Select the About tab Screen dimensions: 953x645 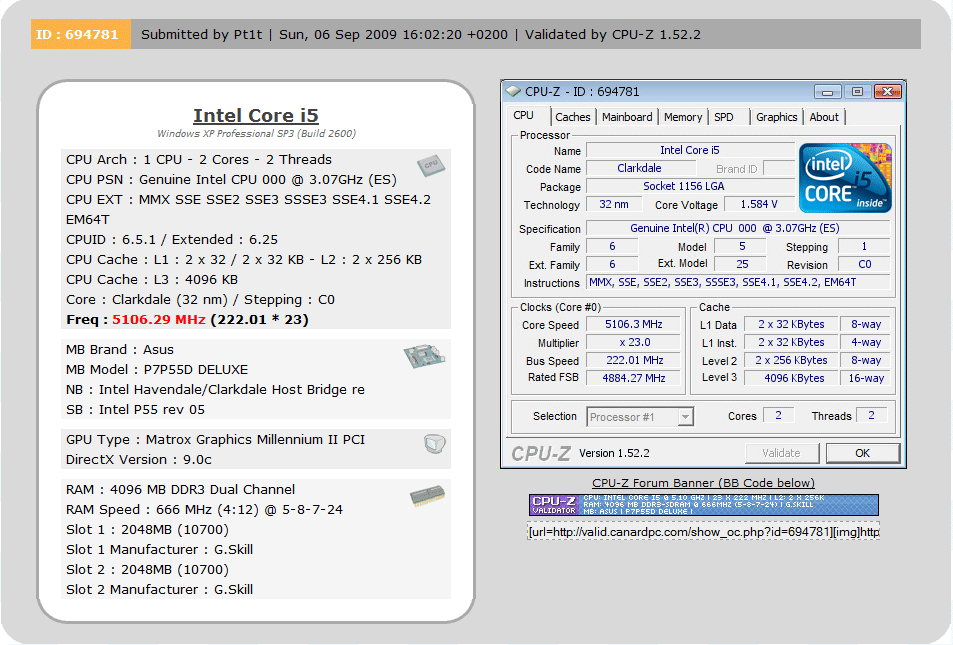824,117
